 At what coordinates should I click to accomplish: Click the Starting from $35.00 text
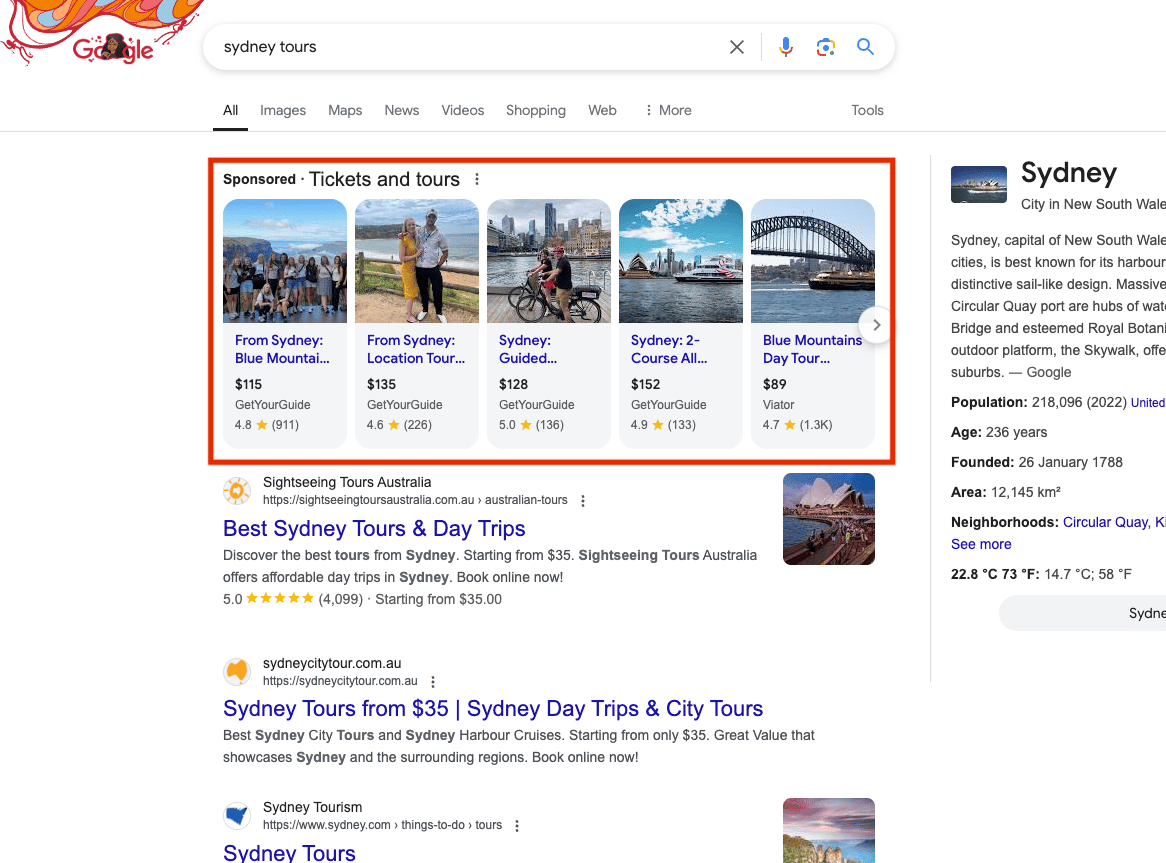click(x=438, y=599)
